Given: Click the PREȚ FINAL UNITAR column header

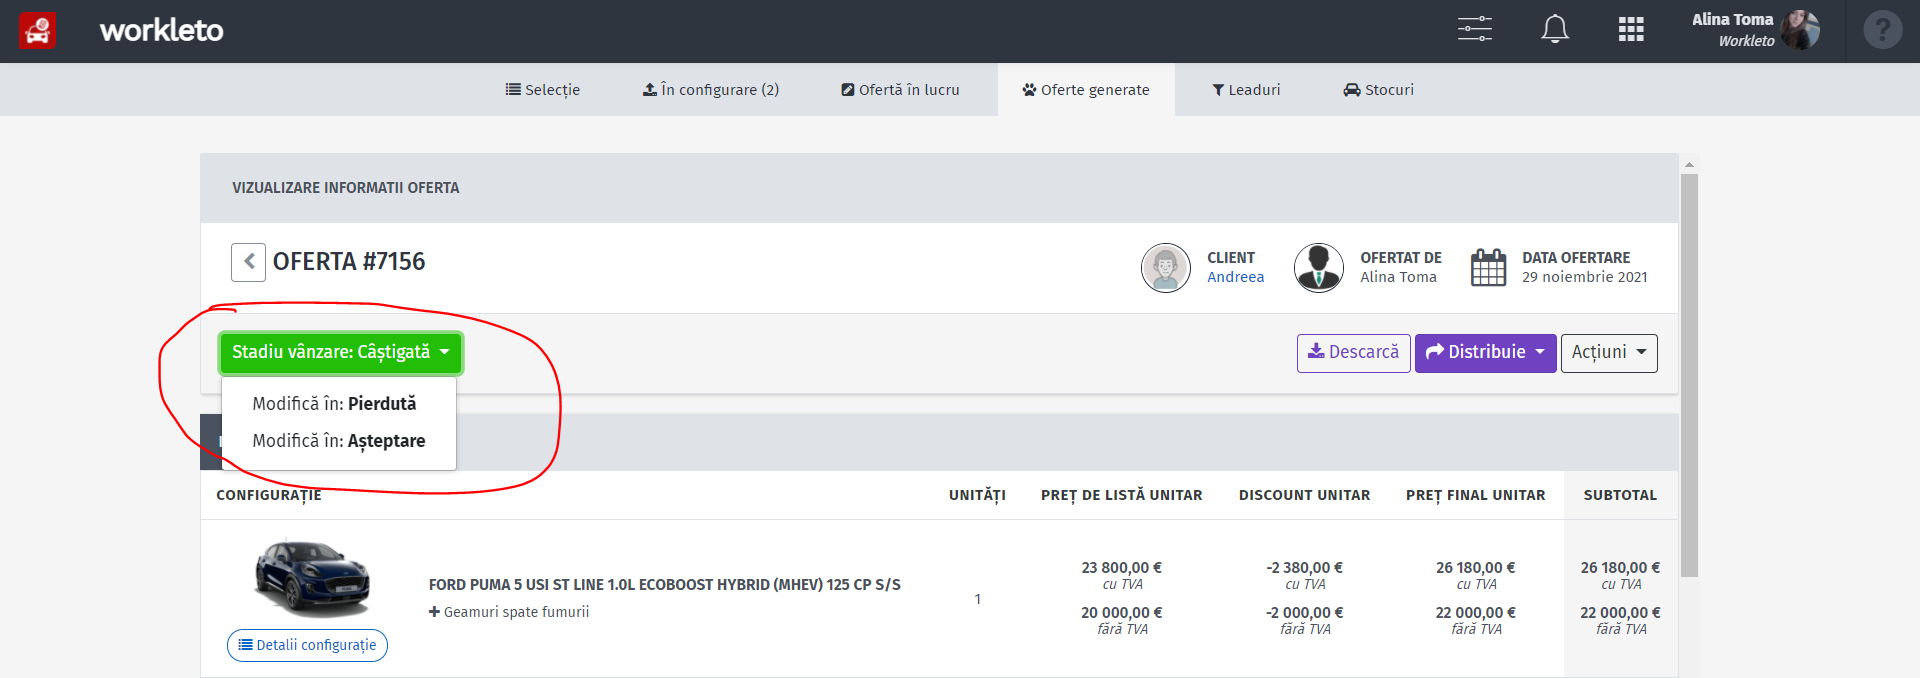Looking at the screenshot, I should pyautogui.click(x=1476, y=496).
